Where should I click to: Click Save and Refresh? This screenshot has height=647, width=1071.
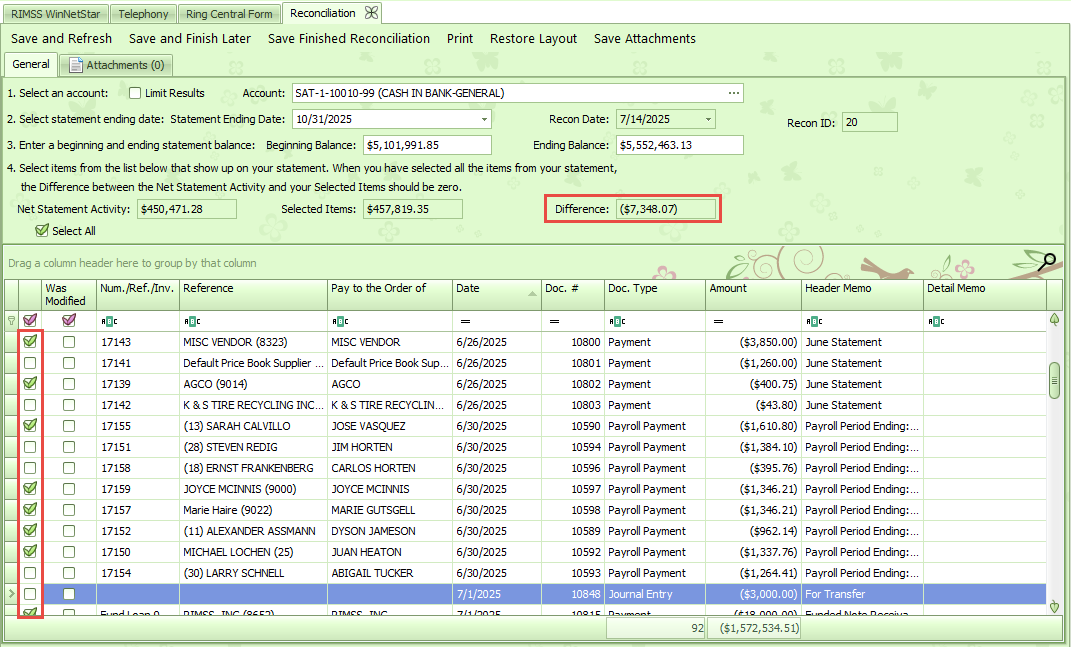(62, 39)
